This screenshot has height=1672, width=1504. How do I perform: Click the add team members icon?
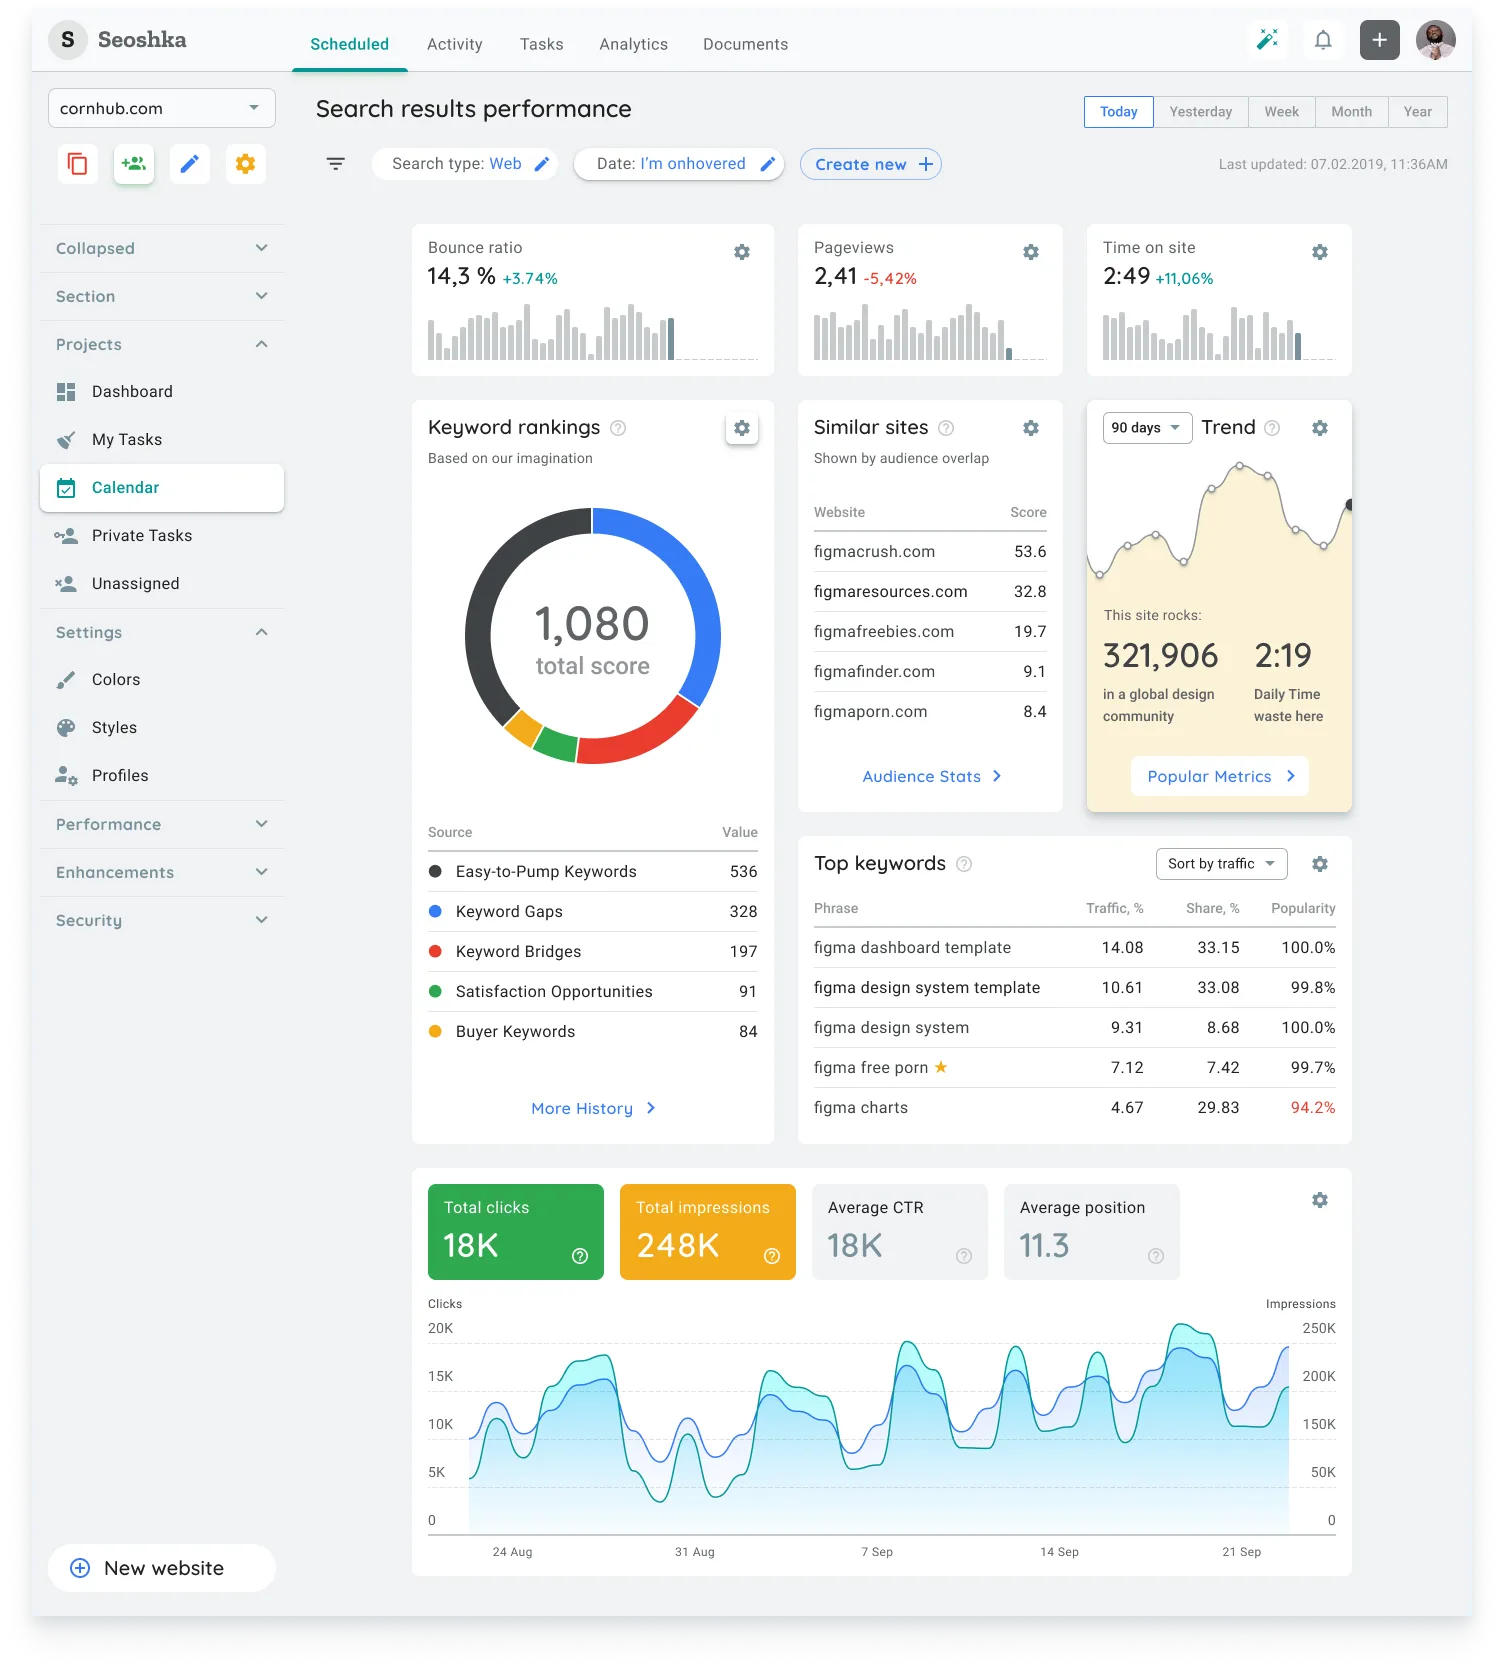134,164
